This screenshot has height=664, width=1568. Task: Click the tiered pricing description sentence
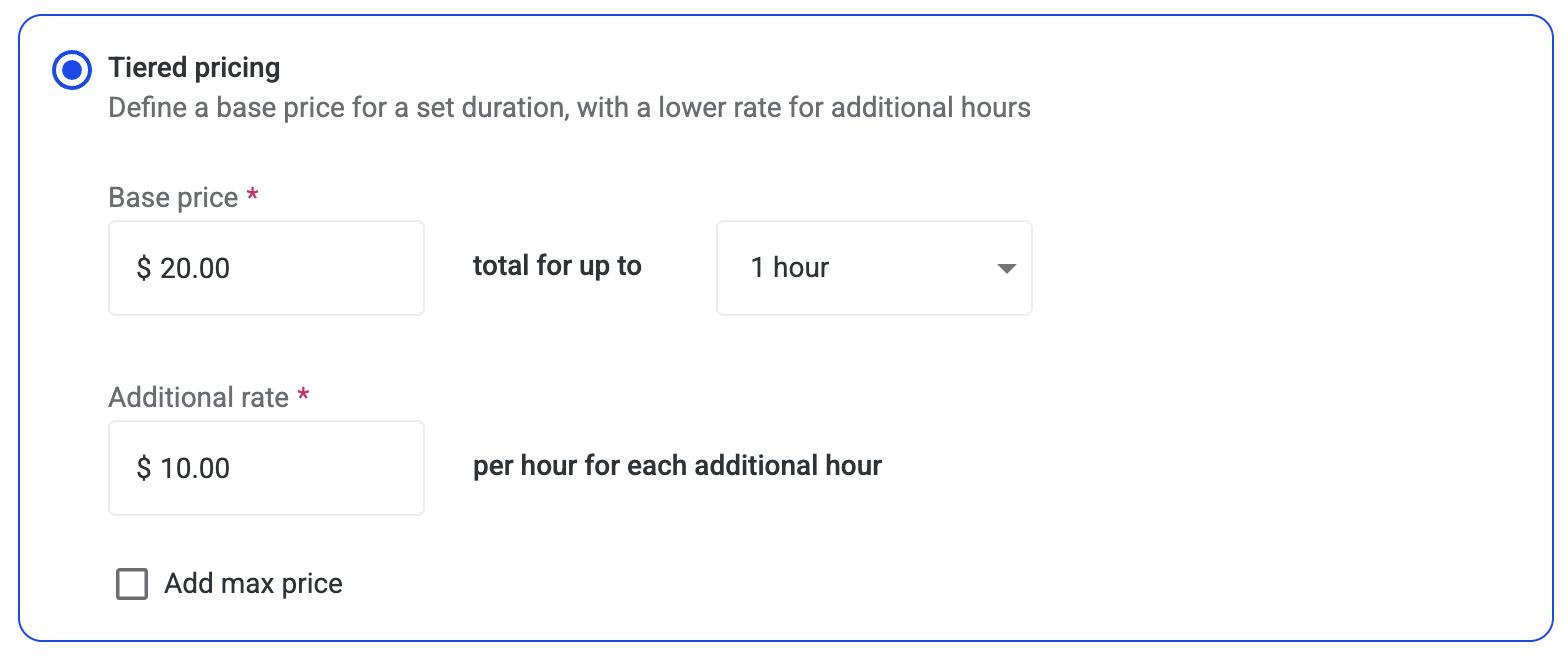tap(569, 107)
